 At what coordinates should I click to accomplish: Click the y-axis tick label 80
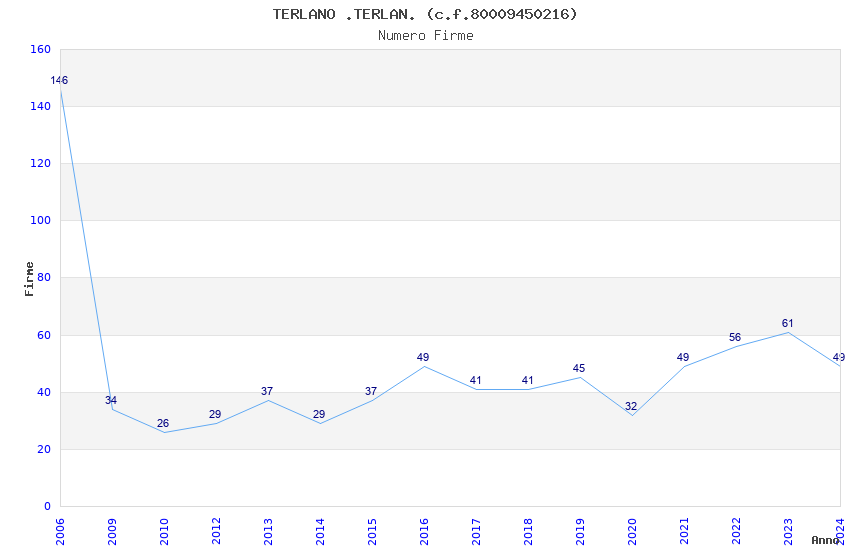click(x=43, y=277)
